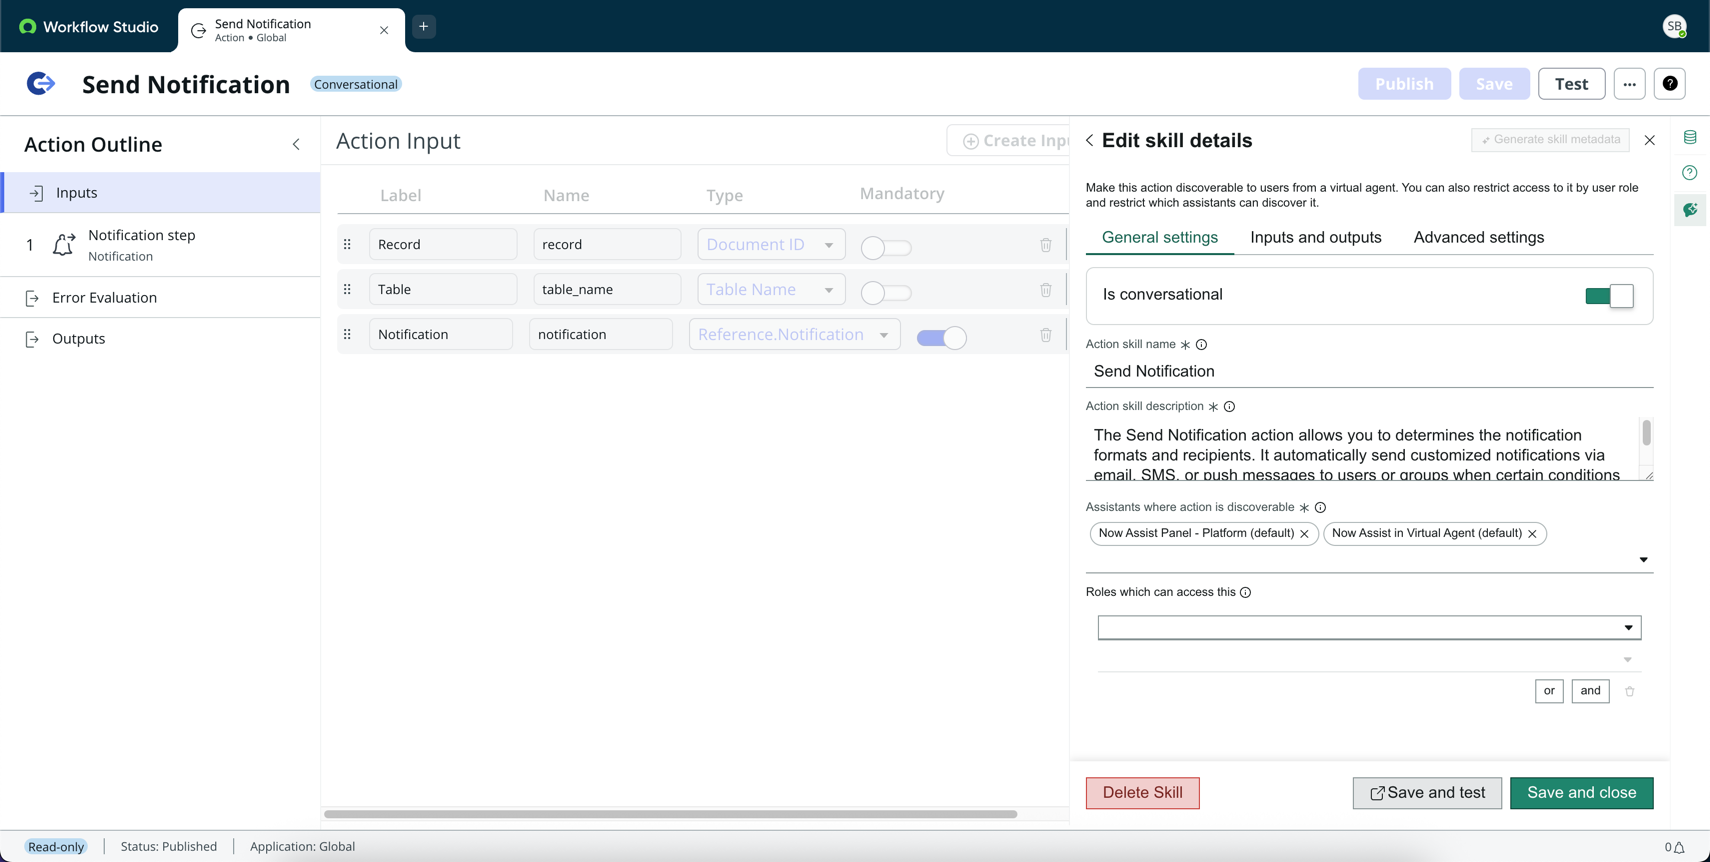Show info for discoverable assistants
Screen dimensions: 1710x862
[1321, 508]
